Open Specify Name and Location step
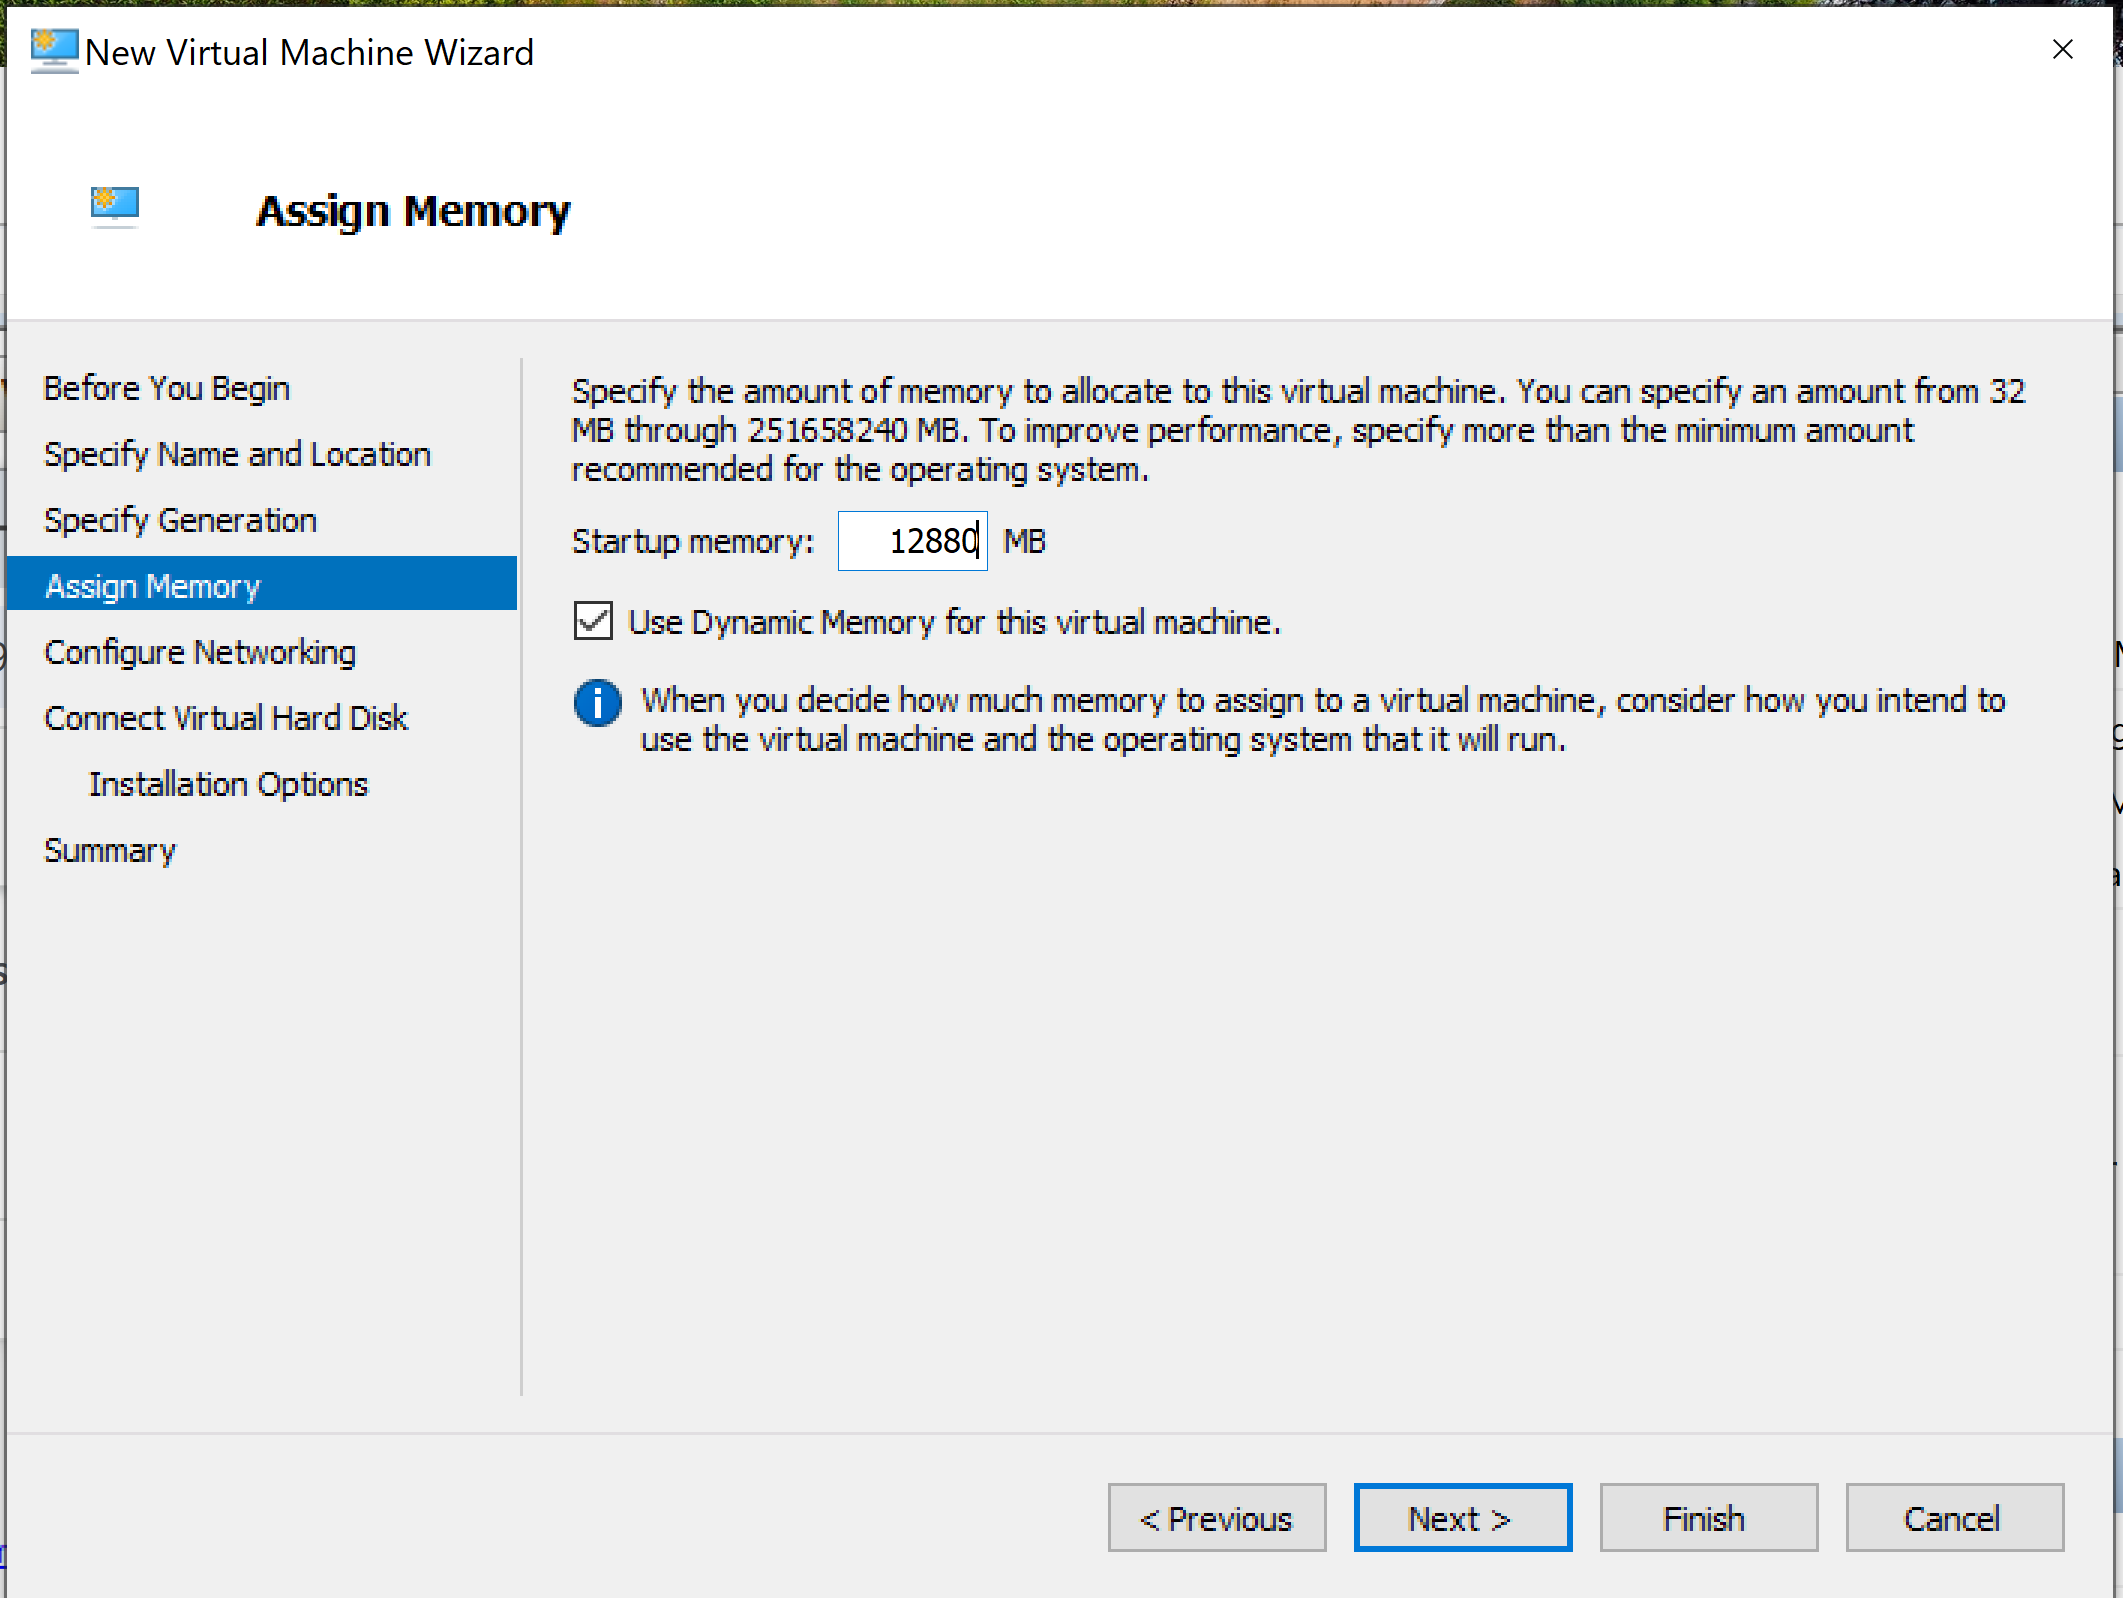 237,454
